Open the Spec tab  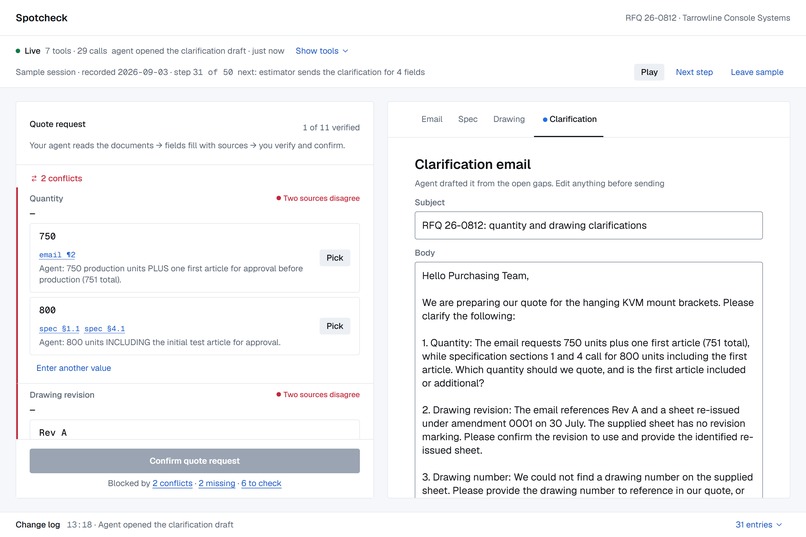click(x=468, y=119)
